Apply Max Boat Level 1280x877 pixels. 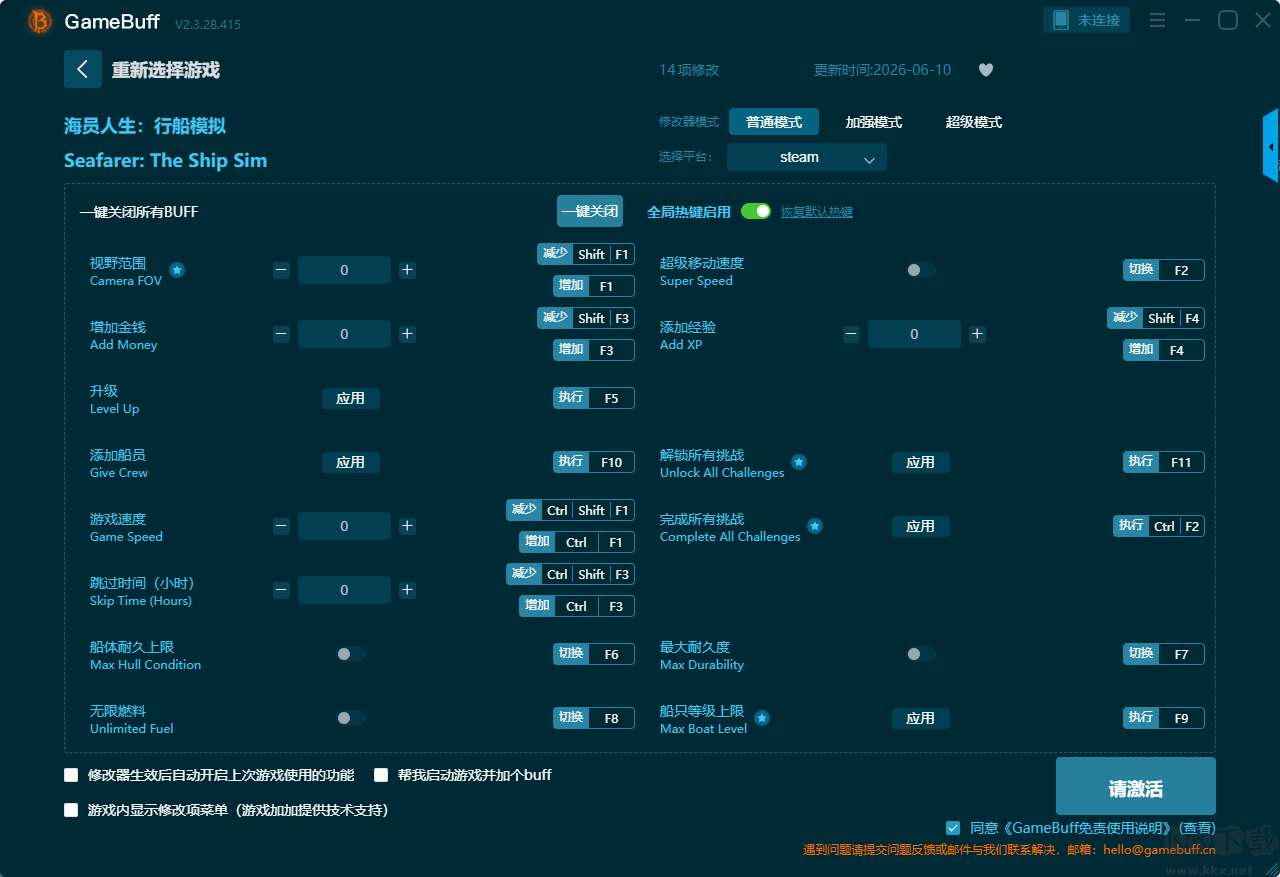pos(921,718)
